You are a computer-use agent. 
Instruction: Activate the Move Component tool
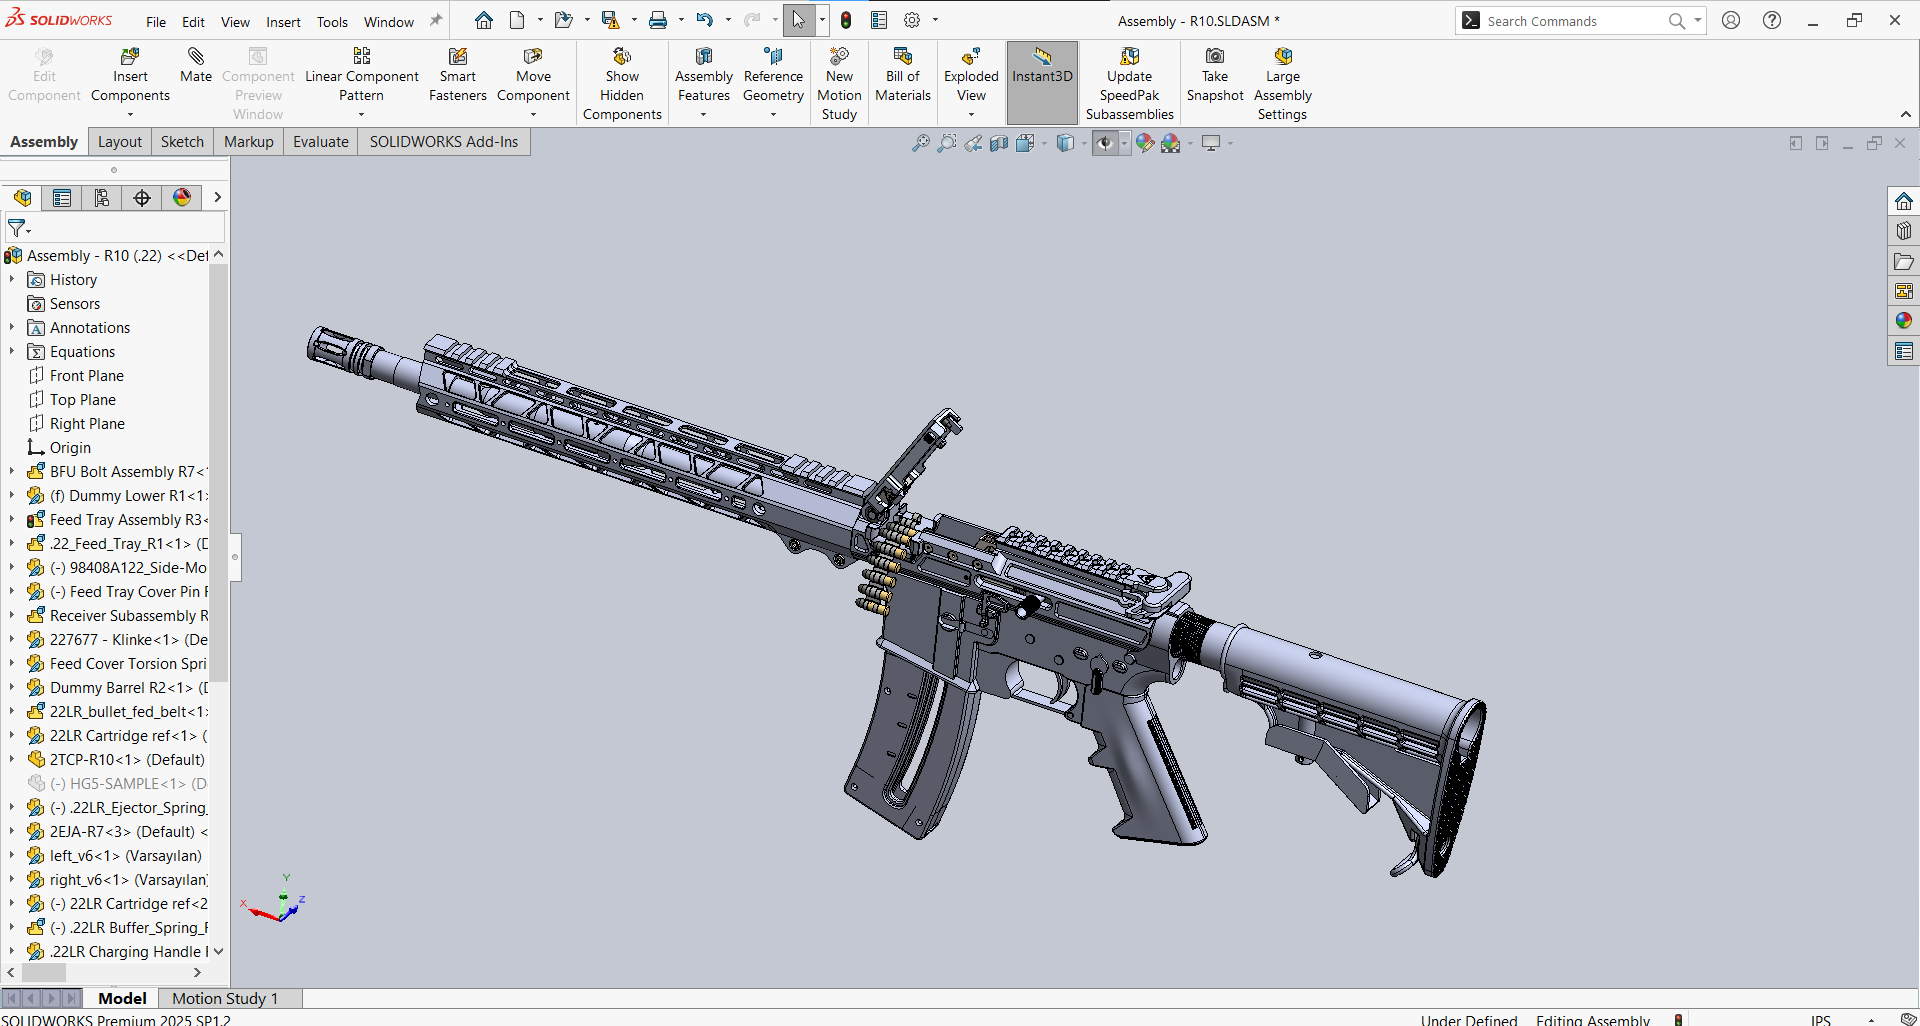533,76
